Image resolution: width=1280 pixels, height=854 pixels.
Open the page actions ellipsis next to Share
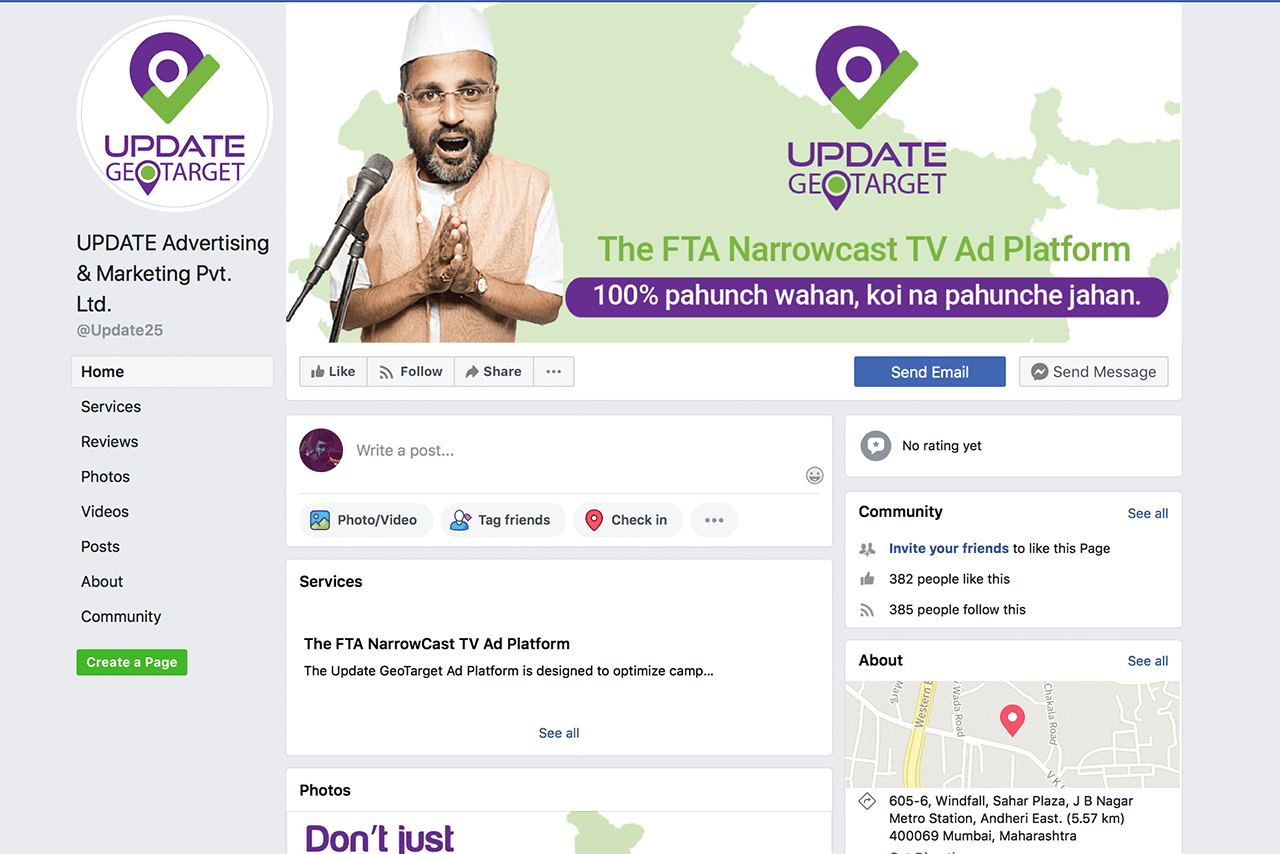[554, 371]
